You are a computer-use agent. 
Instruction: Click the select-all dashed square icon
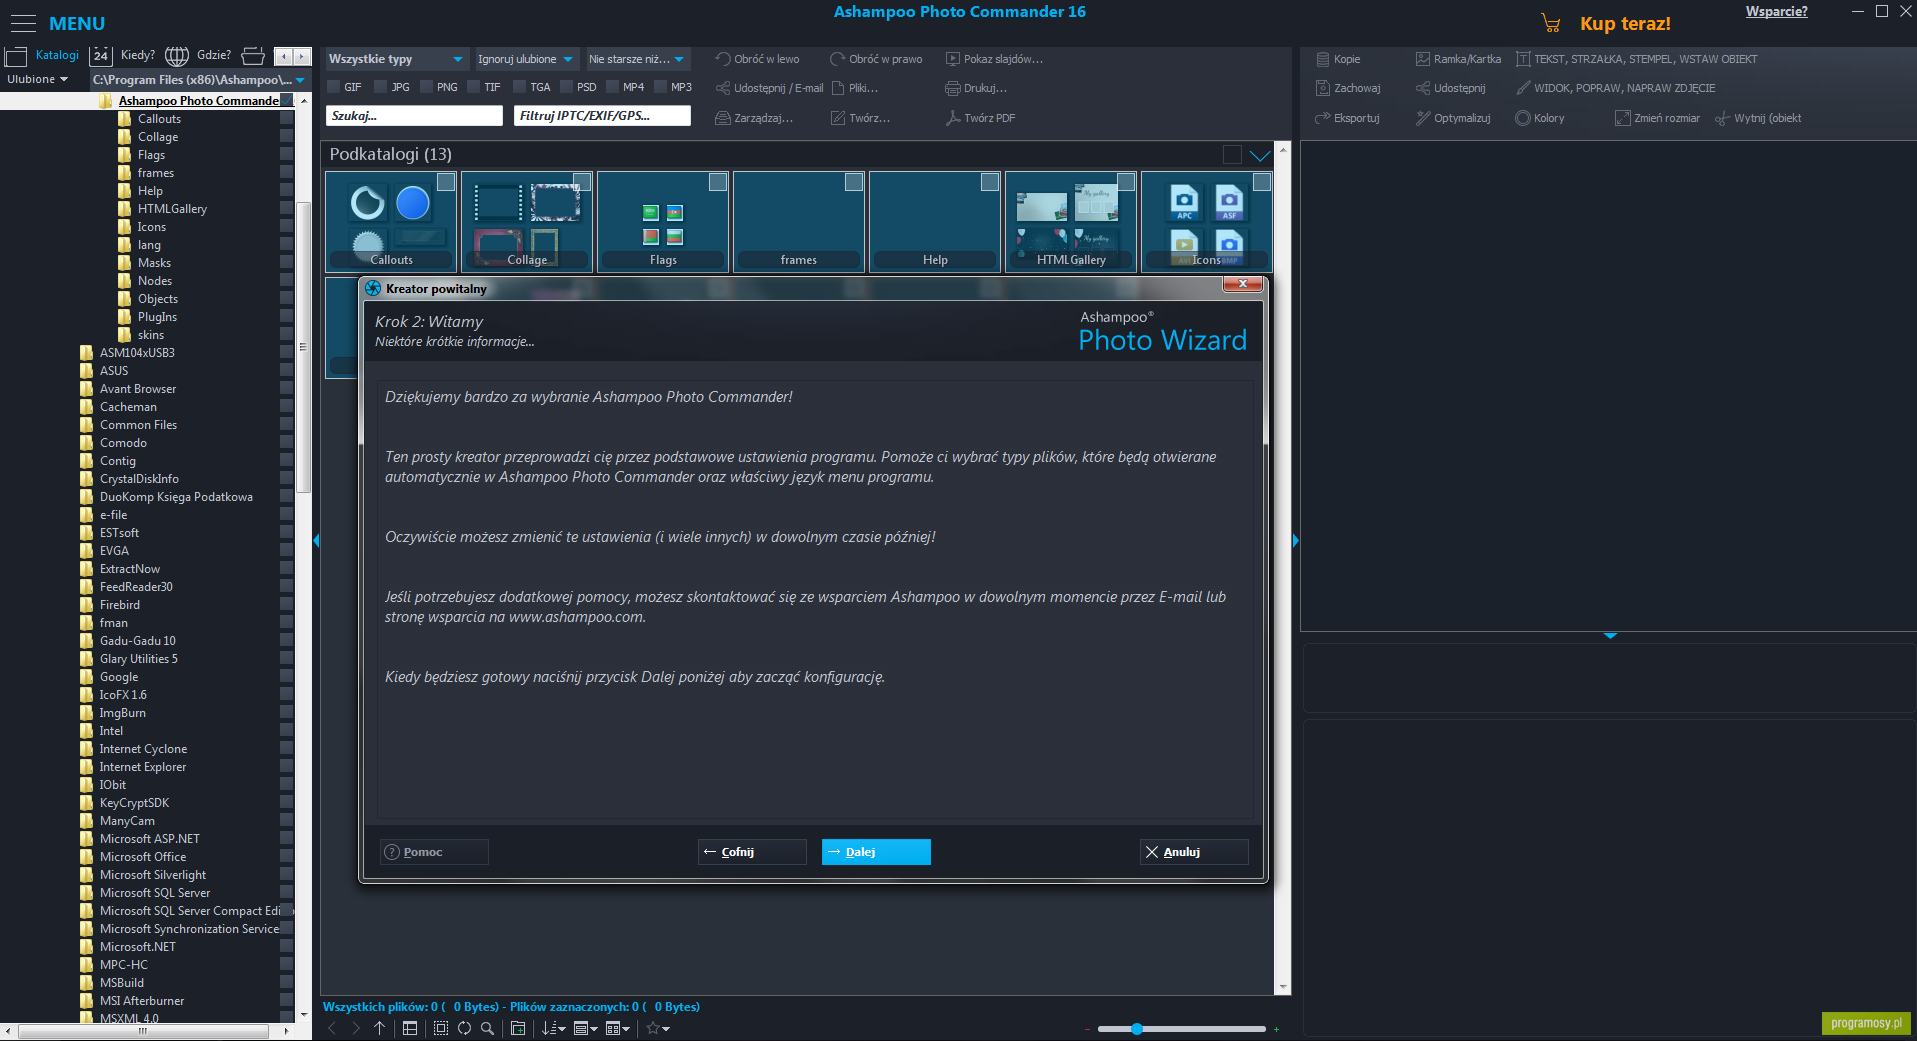click(x=441, y=1028)
